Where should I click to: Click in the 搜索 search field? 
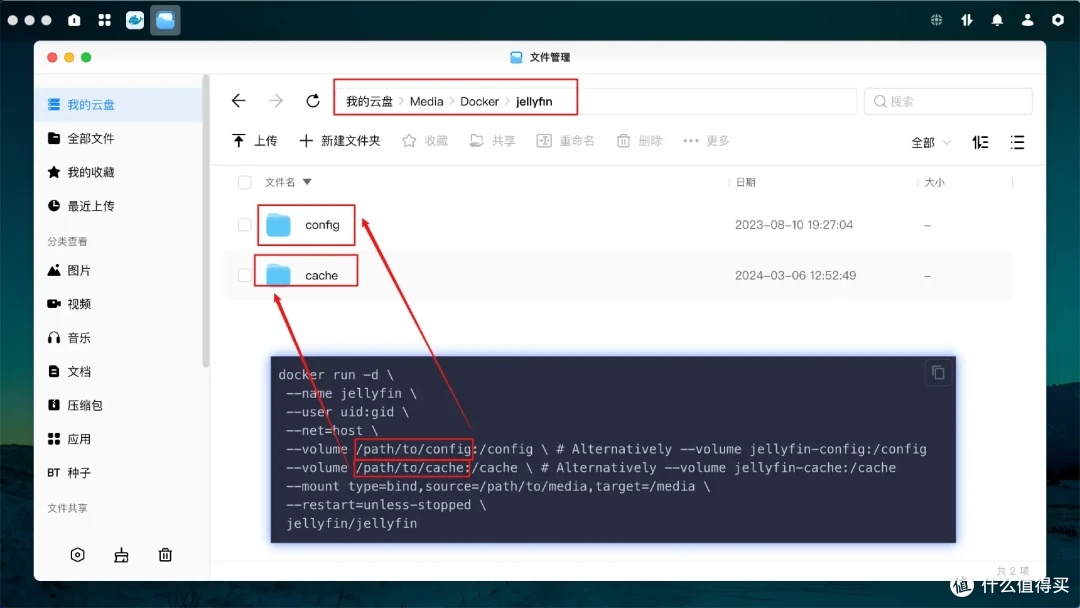948,101
